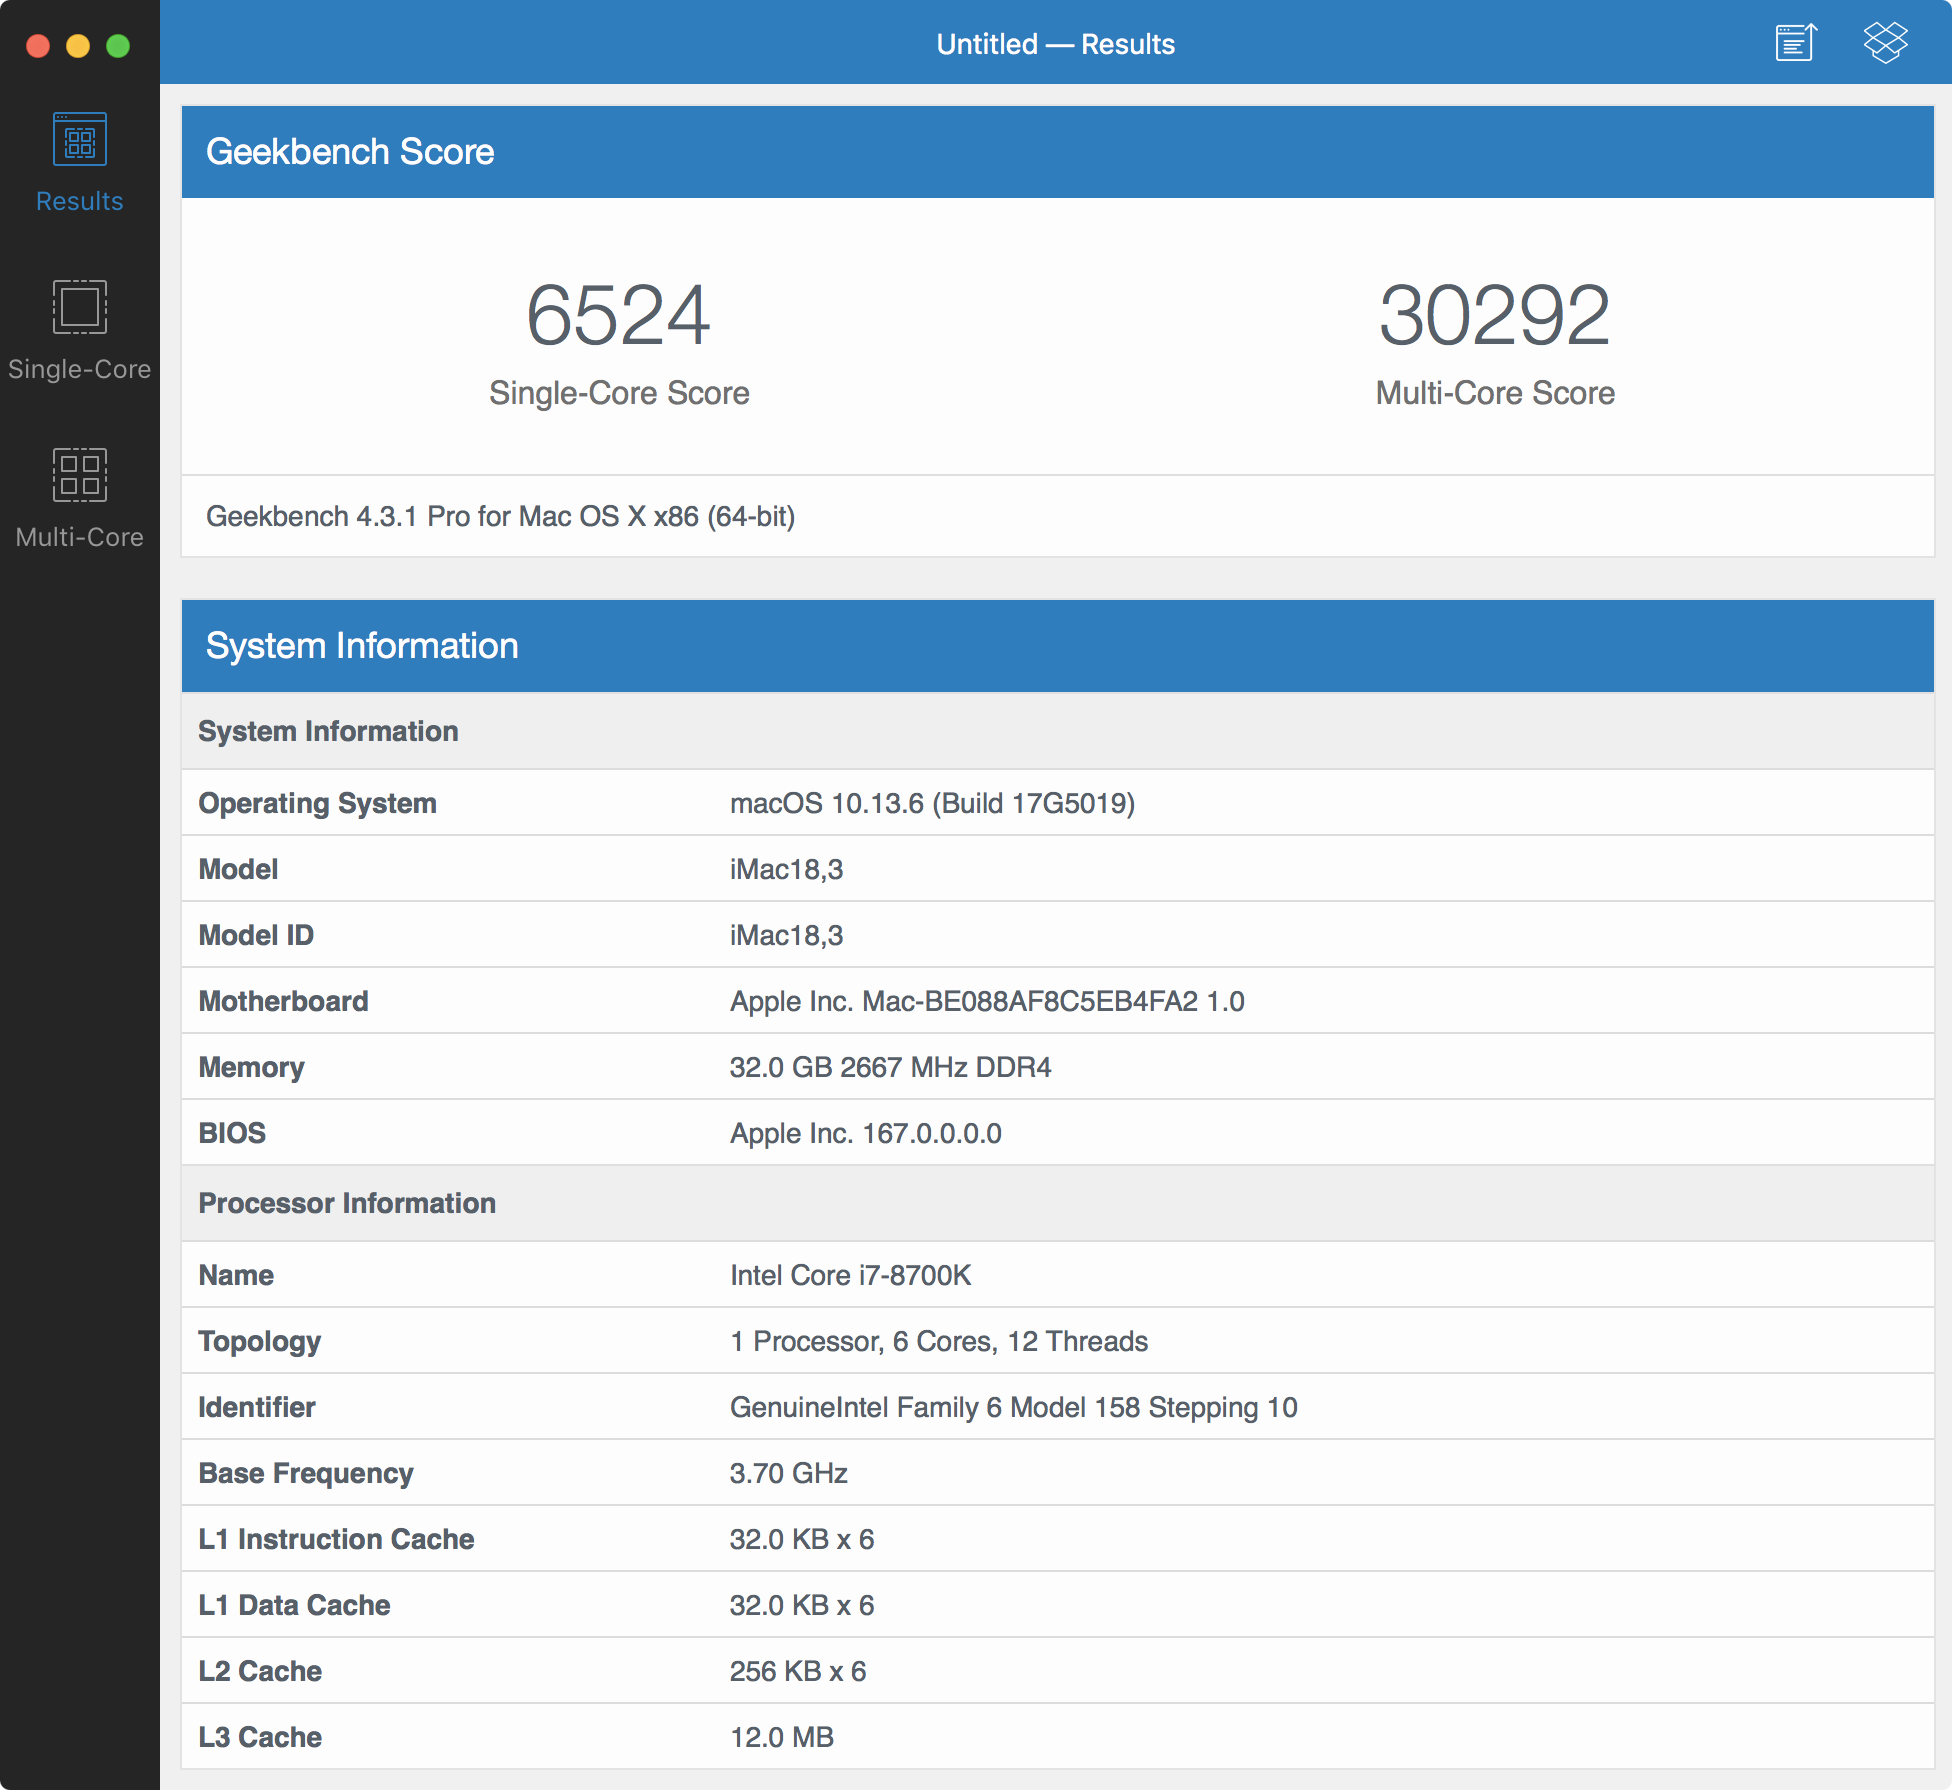The height and width of the screenshot is (1790, 1952).
Task: Click the blue System Information section header
Action: 1058,646
